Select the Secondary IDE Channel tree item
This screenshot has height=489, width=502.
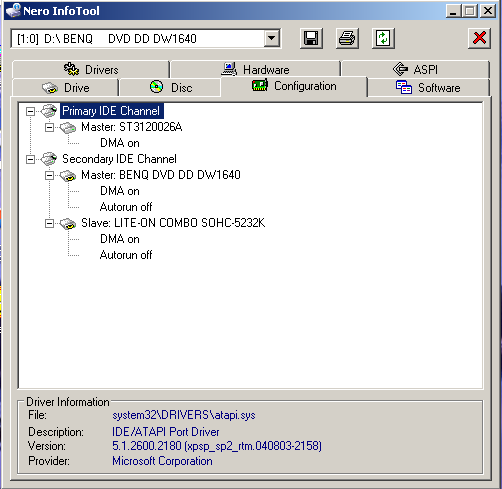(x=119, y=159)
